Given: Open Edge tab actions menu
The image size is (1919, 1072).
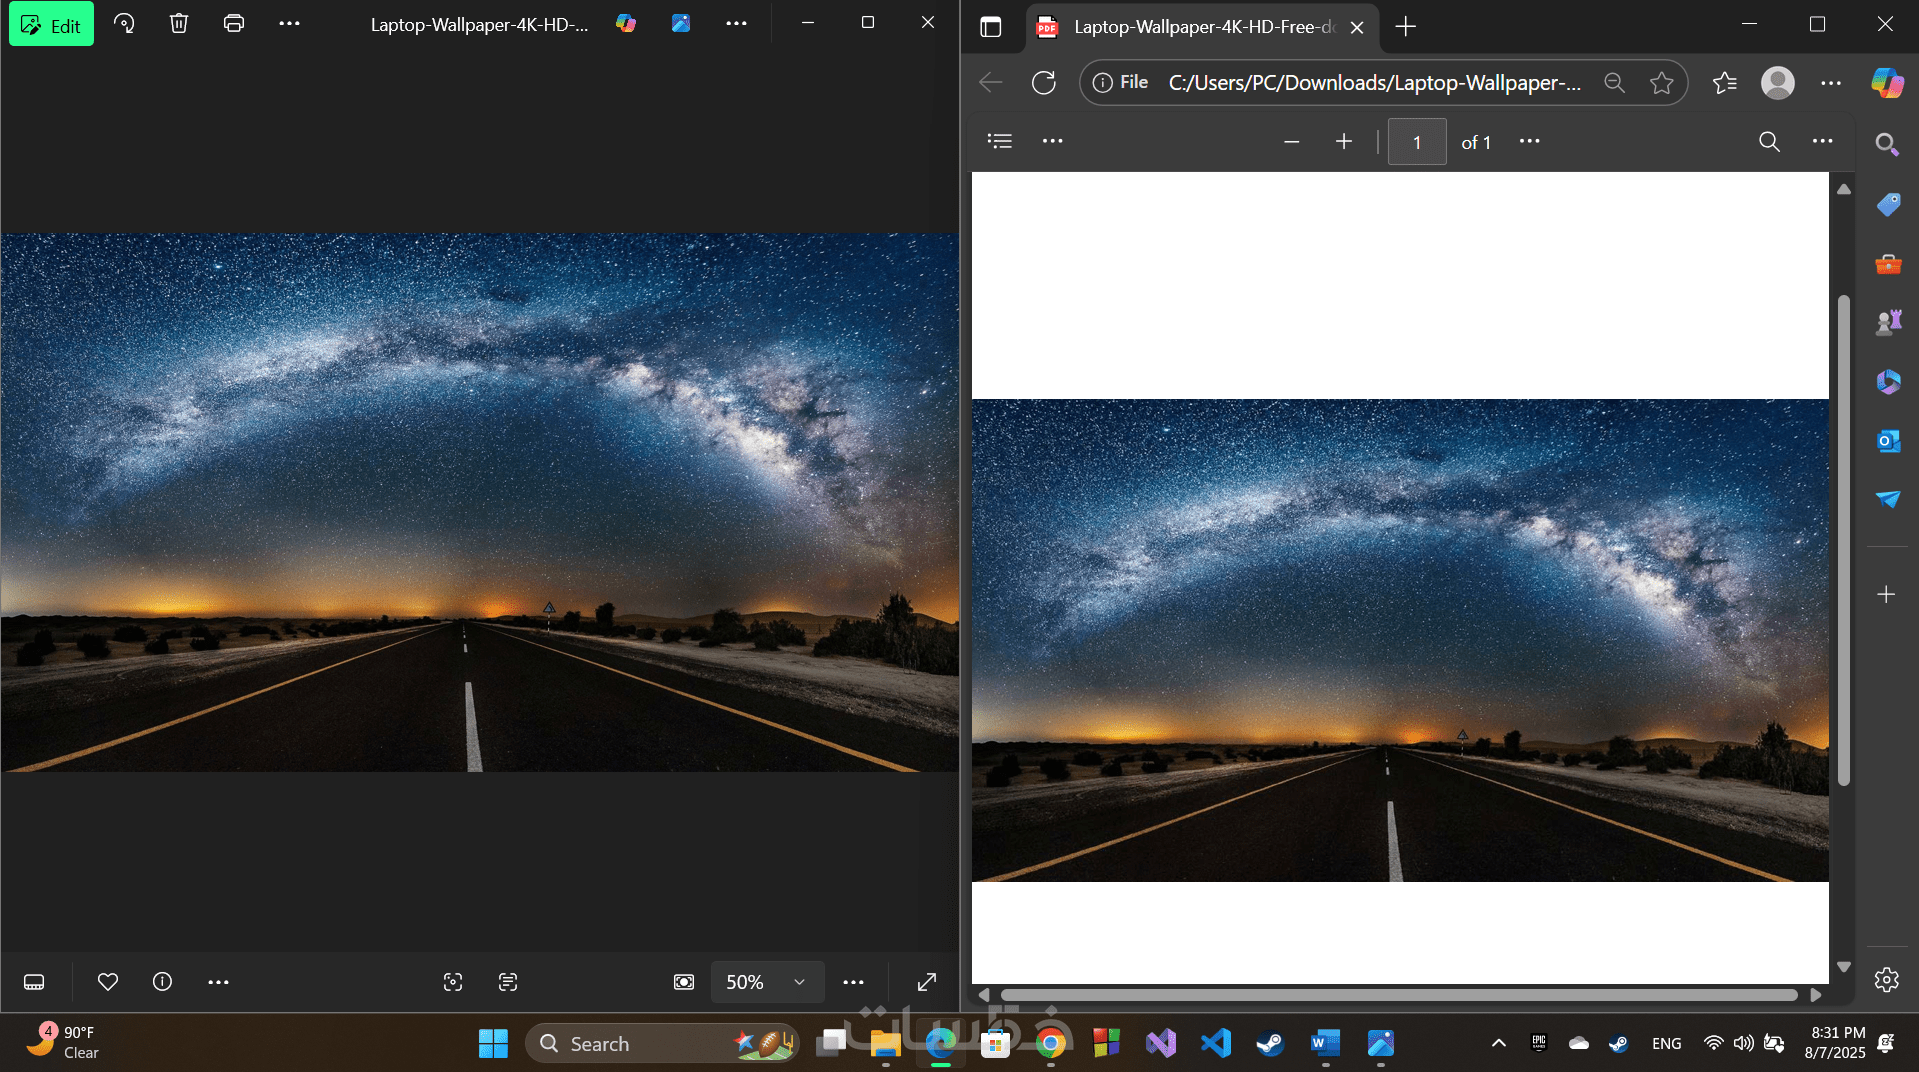Looking at the screenshot, I should [x=991, y=27].
